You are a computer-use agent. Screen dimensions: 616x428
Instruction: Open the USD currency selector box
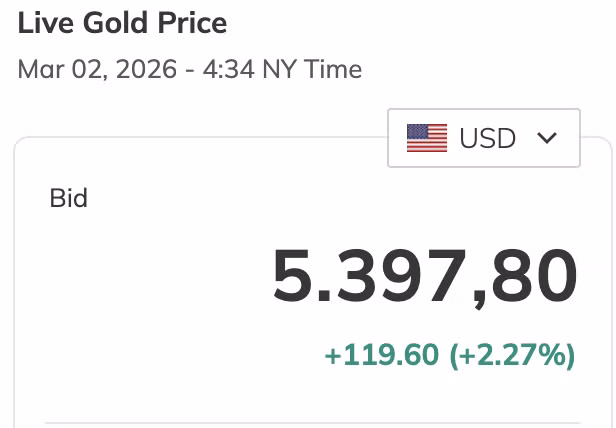tap(484, 138)
